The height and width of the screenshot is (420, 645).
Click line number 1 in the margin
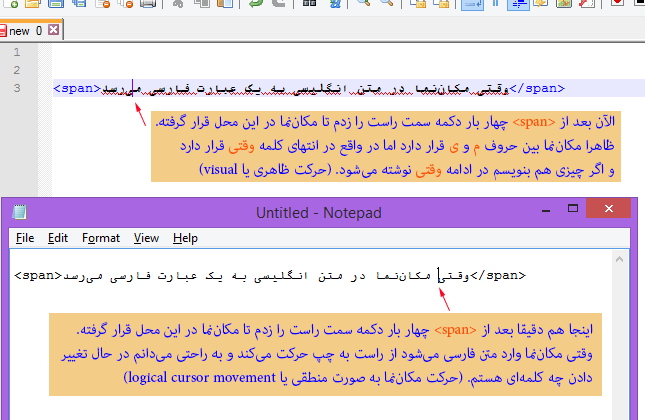click(x=16, y=52)
